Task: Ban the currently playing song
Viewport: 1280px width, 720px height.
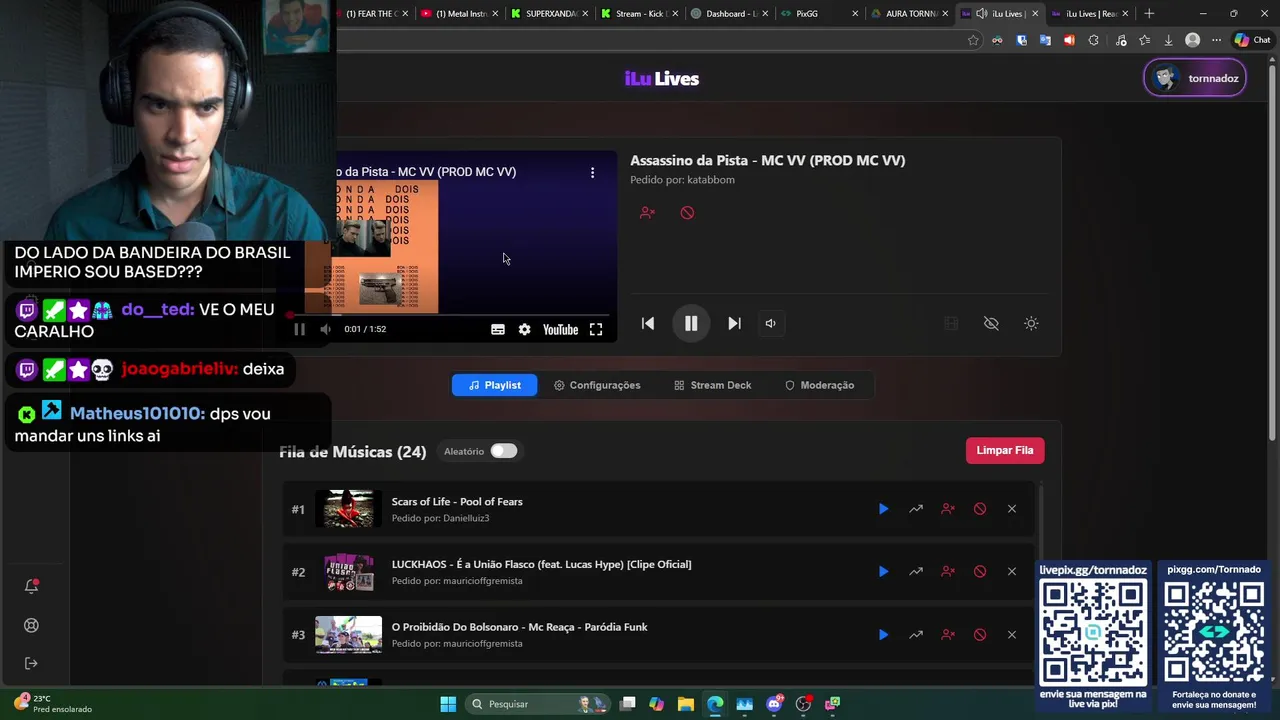Action: [687, 213]
